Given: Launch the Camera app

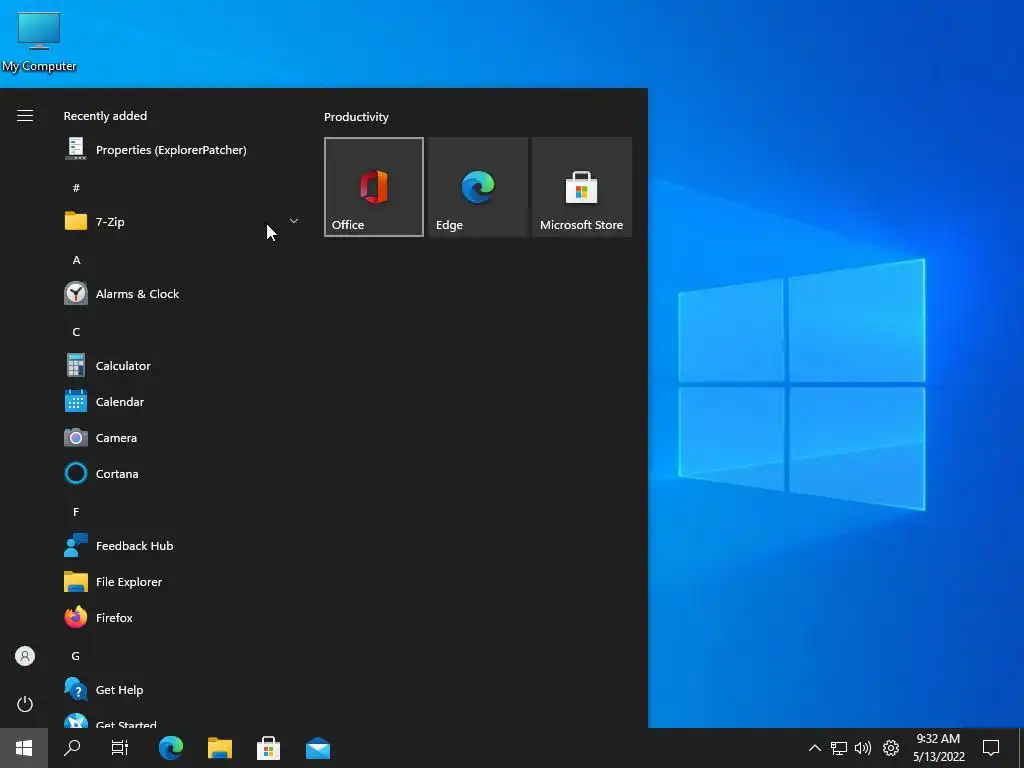Looking at the screenshot, I should click(183, 438).
